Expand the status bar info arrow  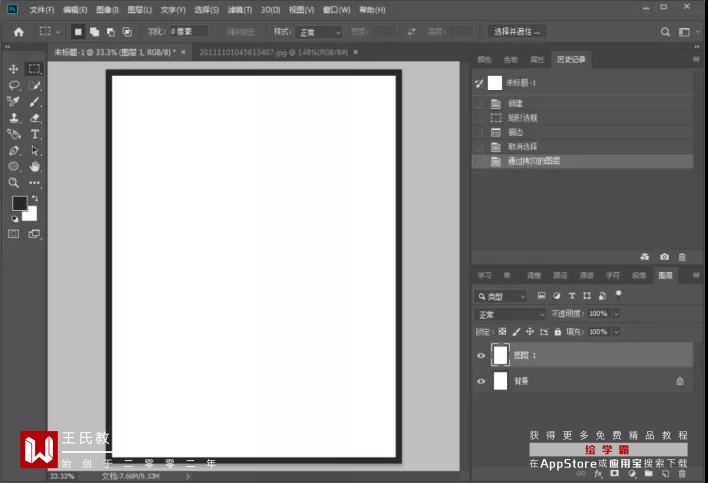pyautogui.click(x=188, y=476)
